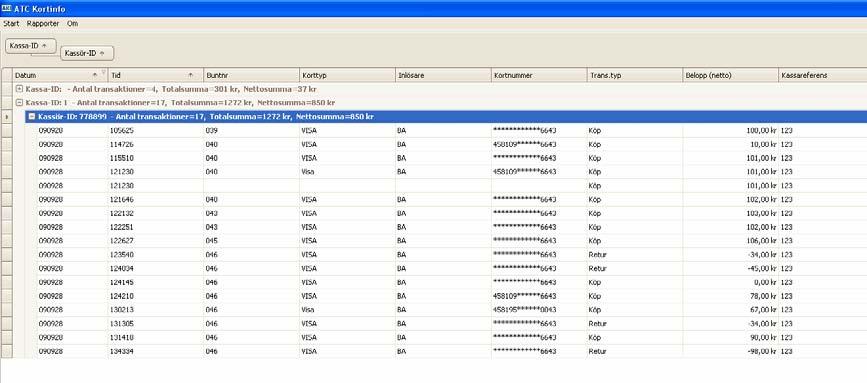Select the row with time 122251
This screenshot has width=867, height=383.
452,227
